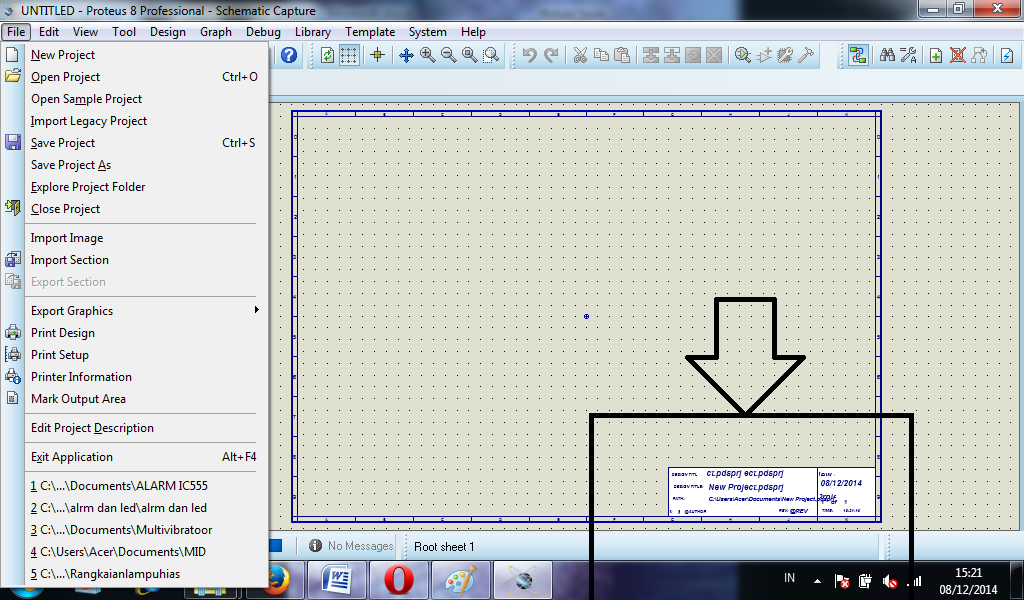
Task: Open the Help menu
Action: click(473, 31)
